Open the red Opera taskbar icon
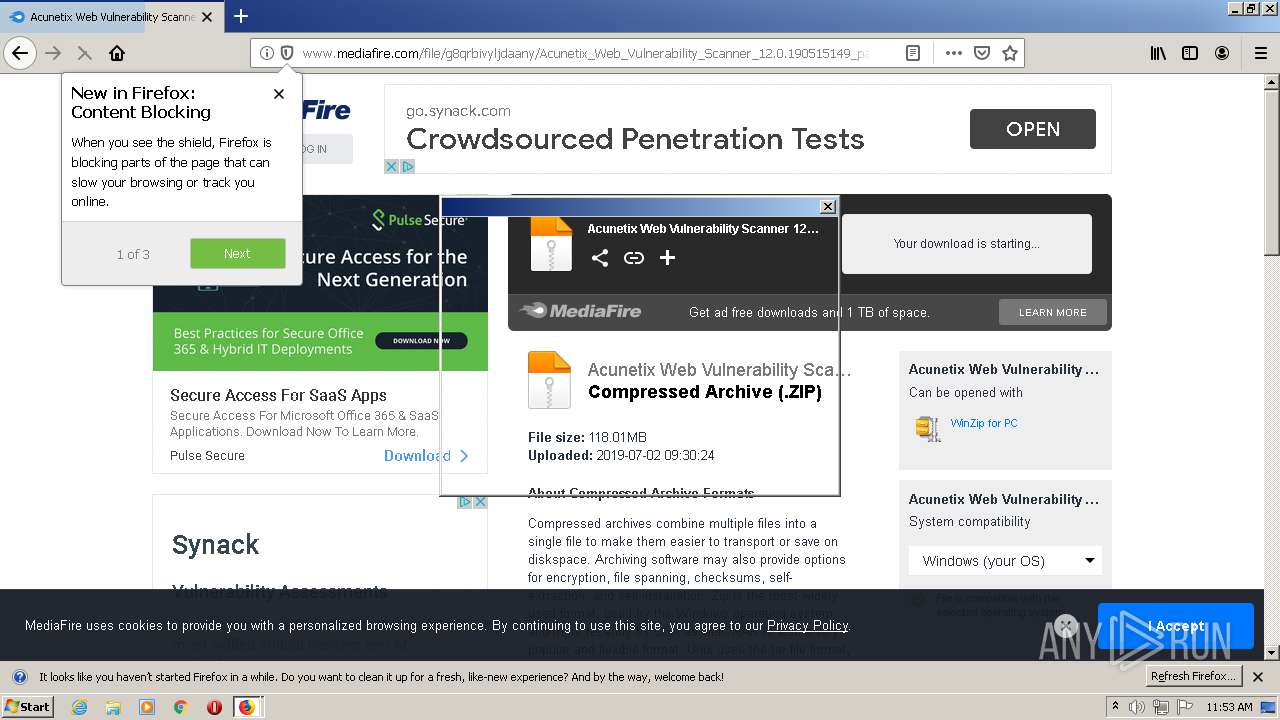This screenshot has width=1280, height=720. (x=214, y=707)
